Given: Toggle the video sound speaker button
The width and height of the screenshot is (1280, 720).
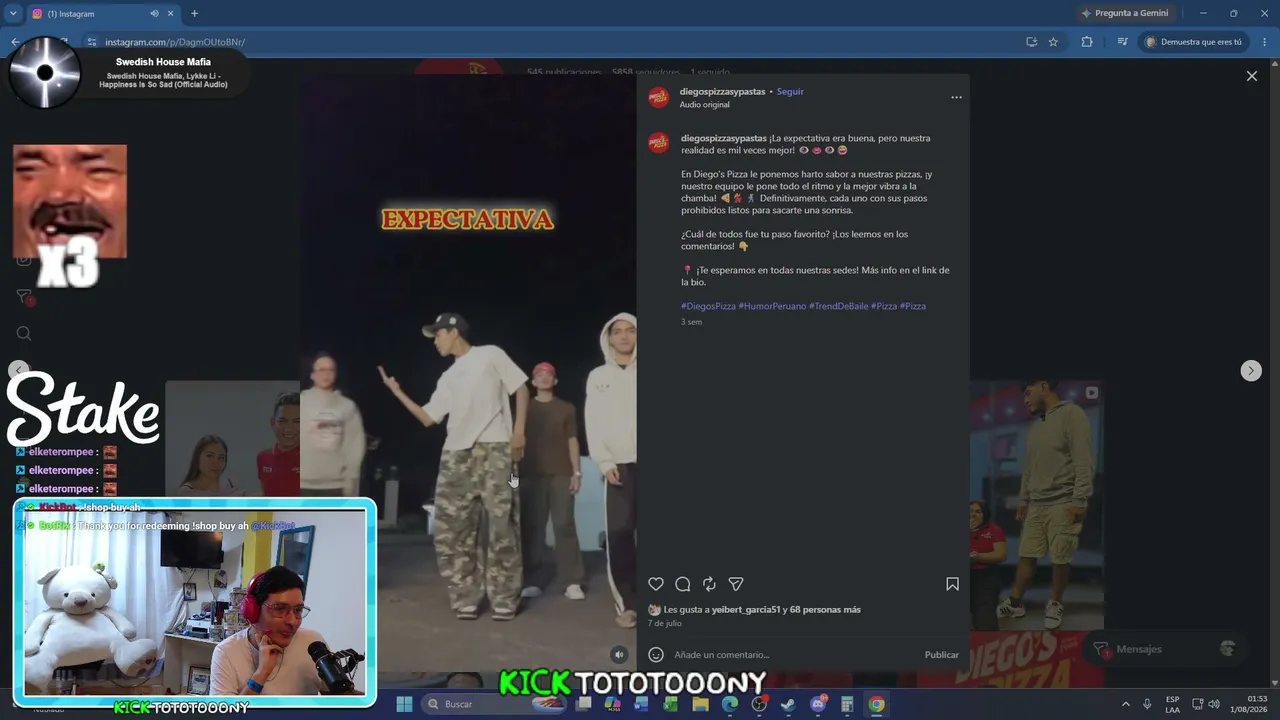Looking at the screenshot, I should pos(619,655).
